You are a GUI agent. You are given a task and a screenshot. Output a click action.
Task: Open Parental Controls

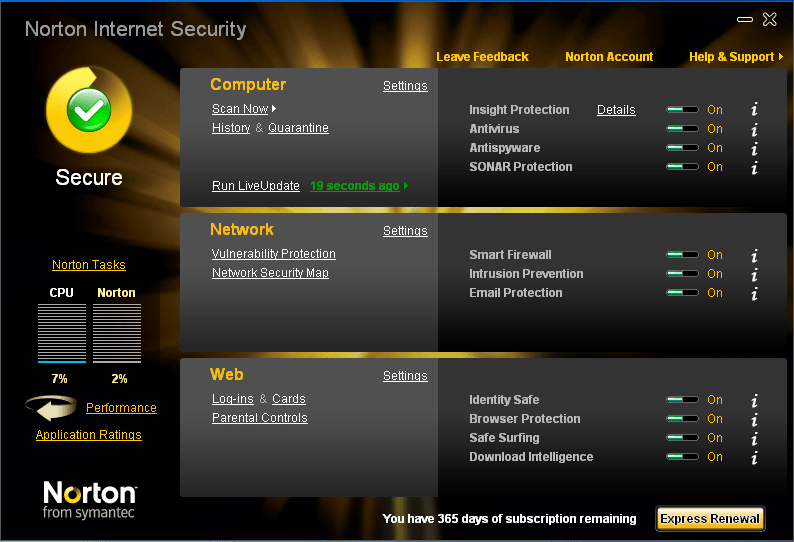(x=260, y=418)
